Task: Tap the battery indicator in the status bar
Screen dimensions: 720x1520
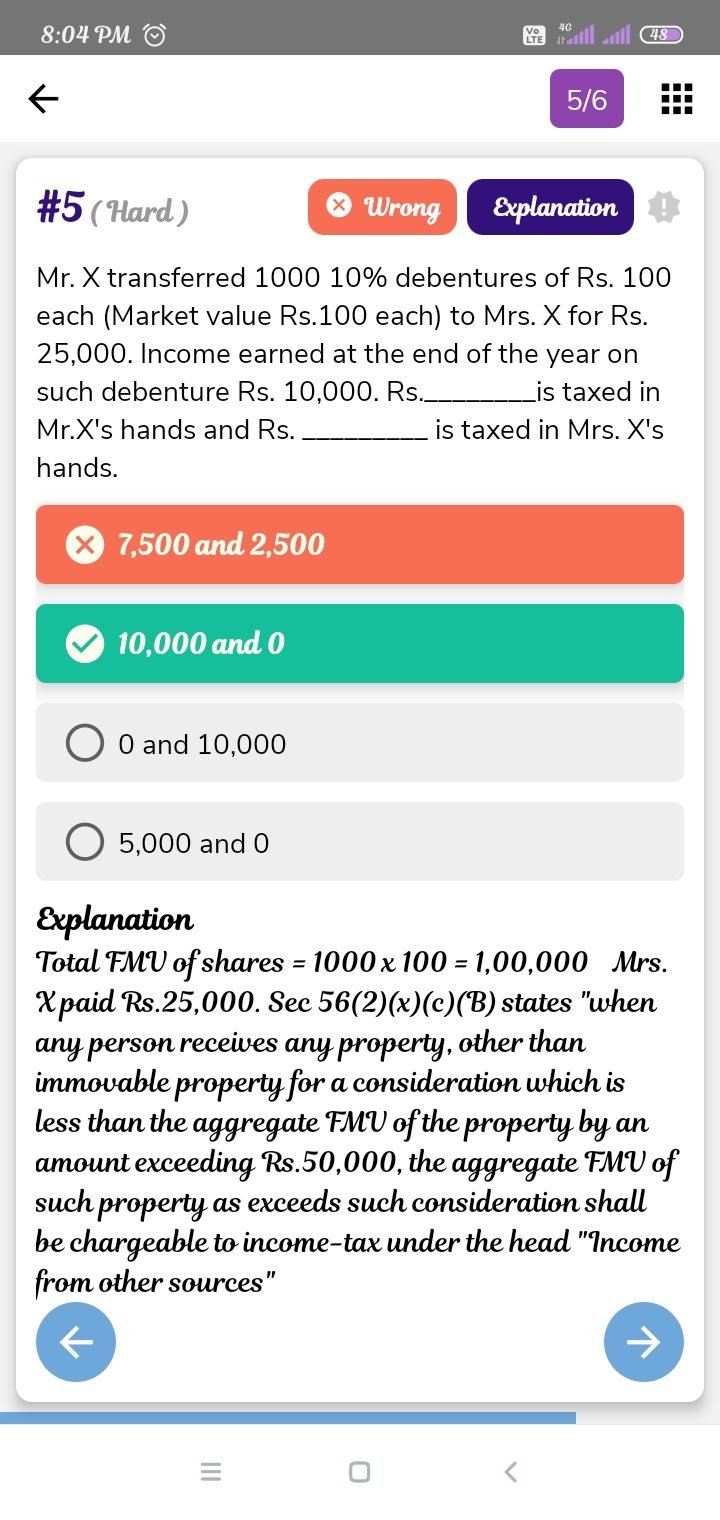Action: (x=661, y=34)
